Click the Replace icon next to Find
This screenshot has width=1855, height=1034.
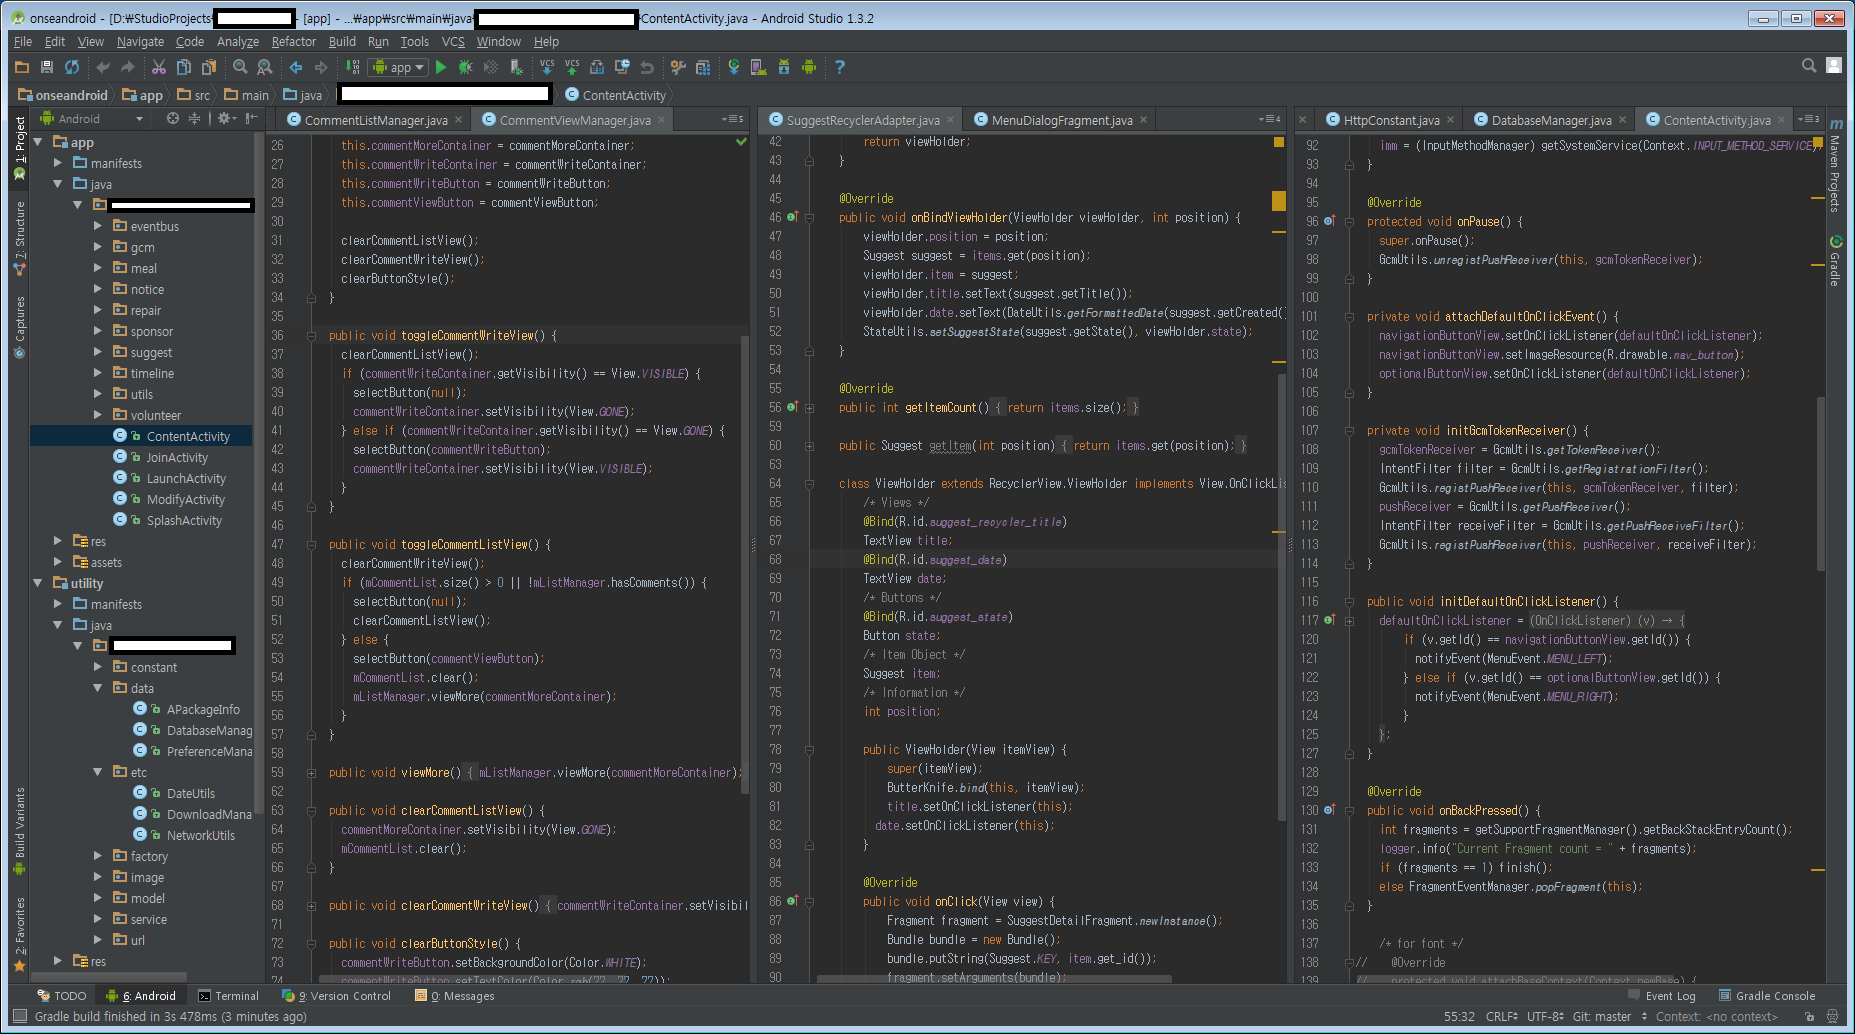point(265,67)
